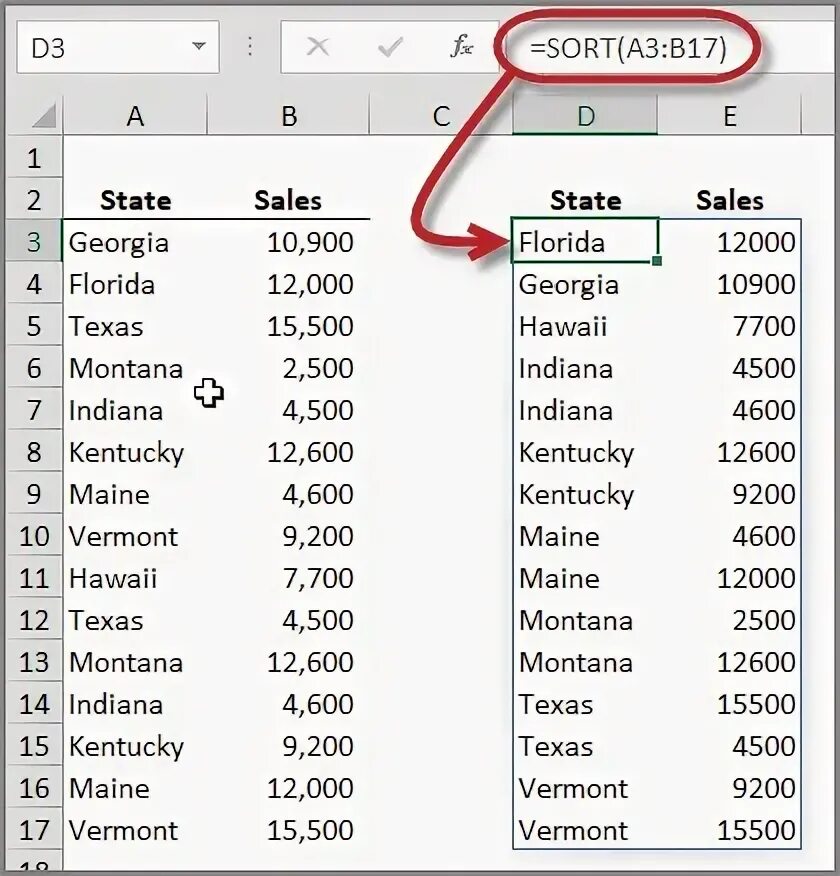The image size is (840, 876).
Task: Select column B header
Action: point(289,117)
